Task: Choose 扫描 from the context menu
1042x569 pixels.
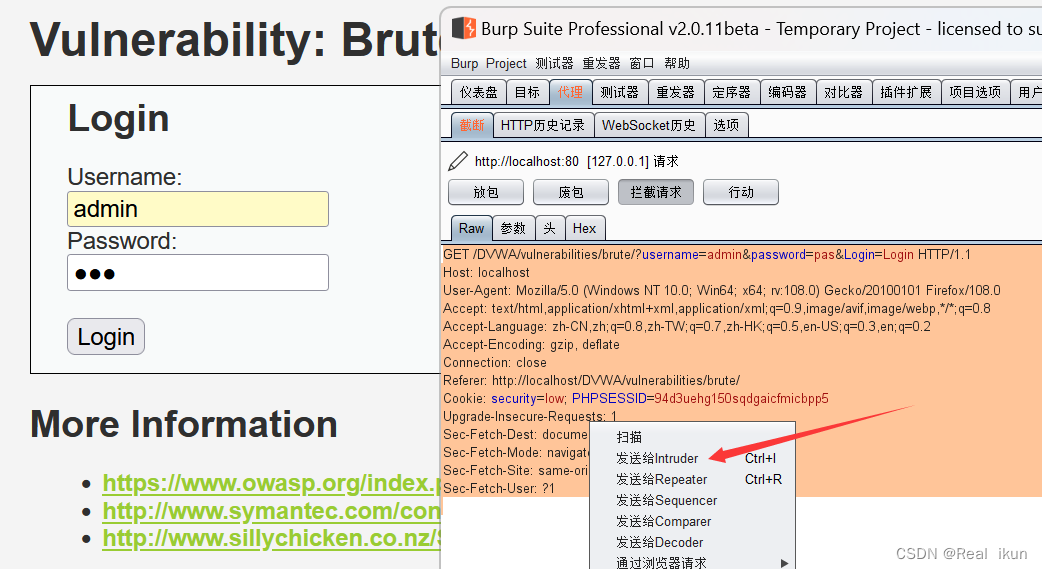Action: [x=692, y=437]
